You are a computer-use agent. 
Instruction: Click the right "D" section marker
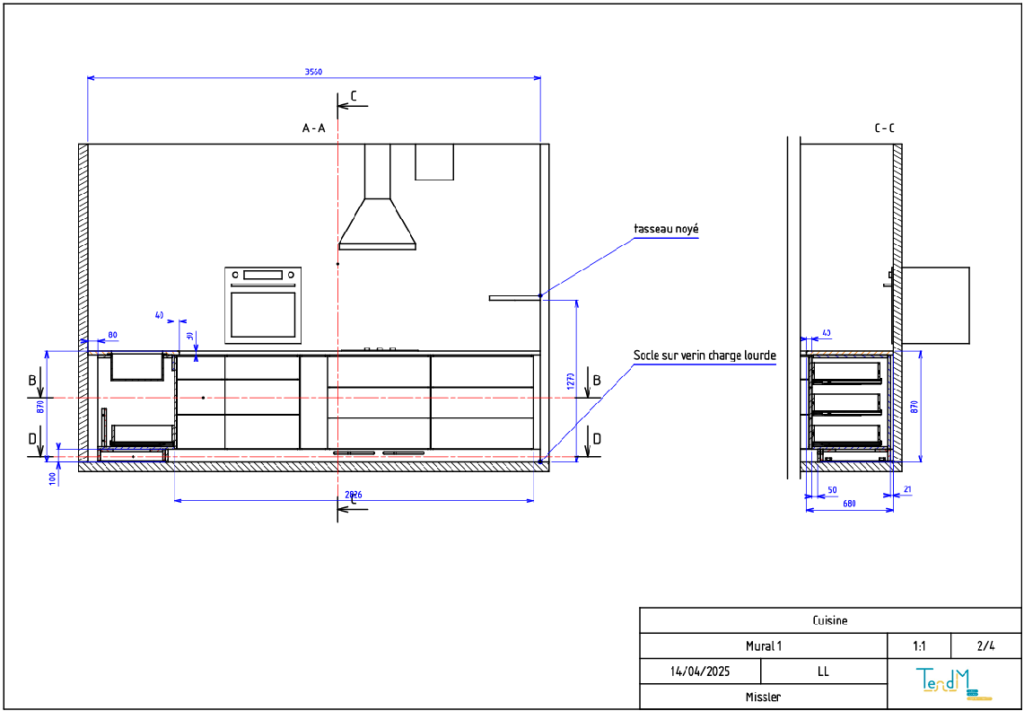click(x=596, y=439)
